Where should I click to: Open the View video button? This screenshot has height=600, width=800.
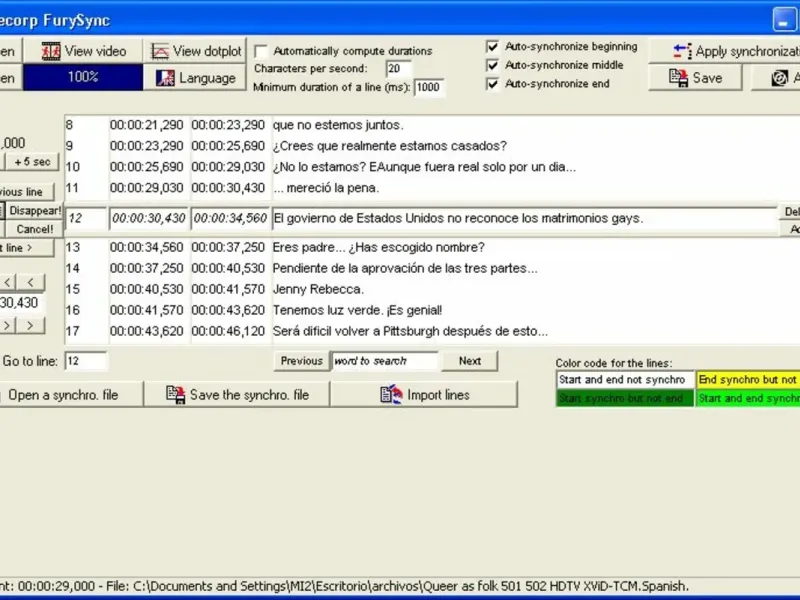[x=83, y=51]
